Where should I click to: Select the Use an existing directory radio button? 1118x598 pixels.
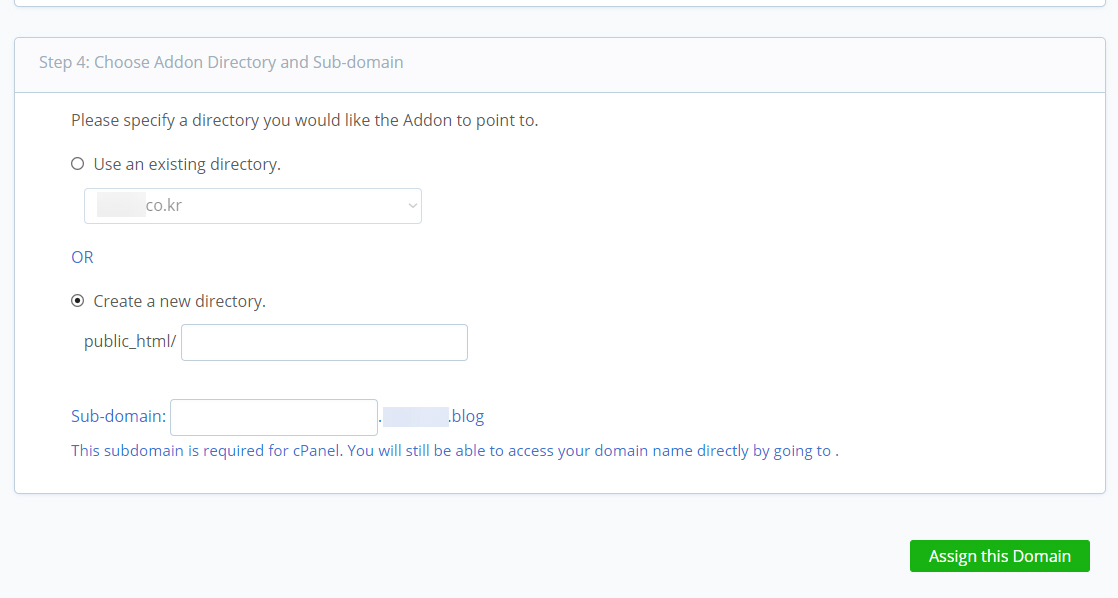78,164
